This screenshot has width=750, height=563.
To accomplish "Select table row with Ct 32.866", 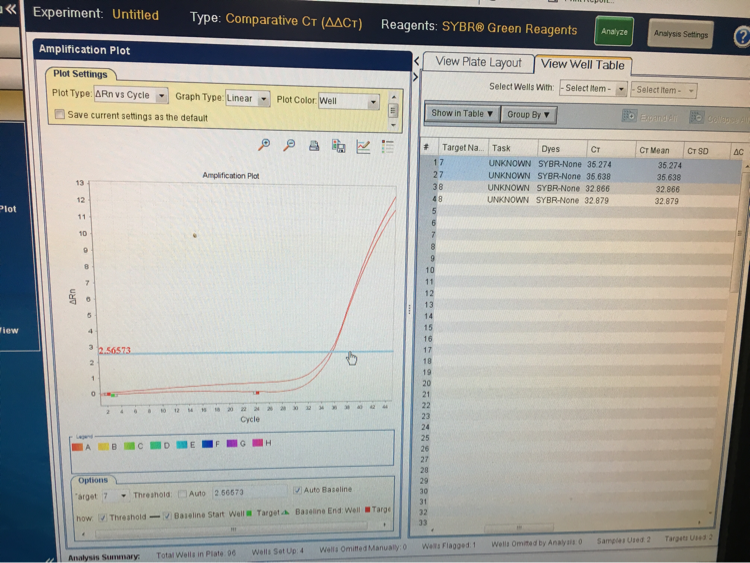I will (x=582, y=188).
